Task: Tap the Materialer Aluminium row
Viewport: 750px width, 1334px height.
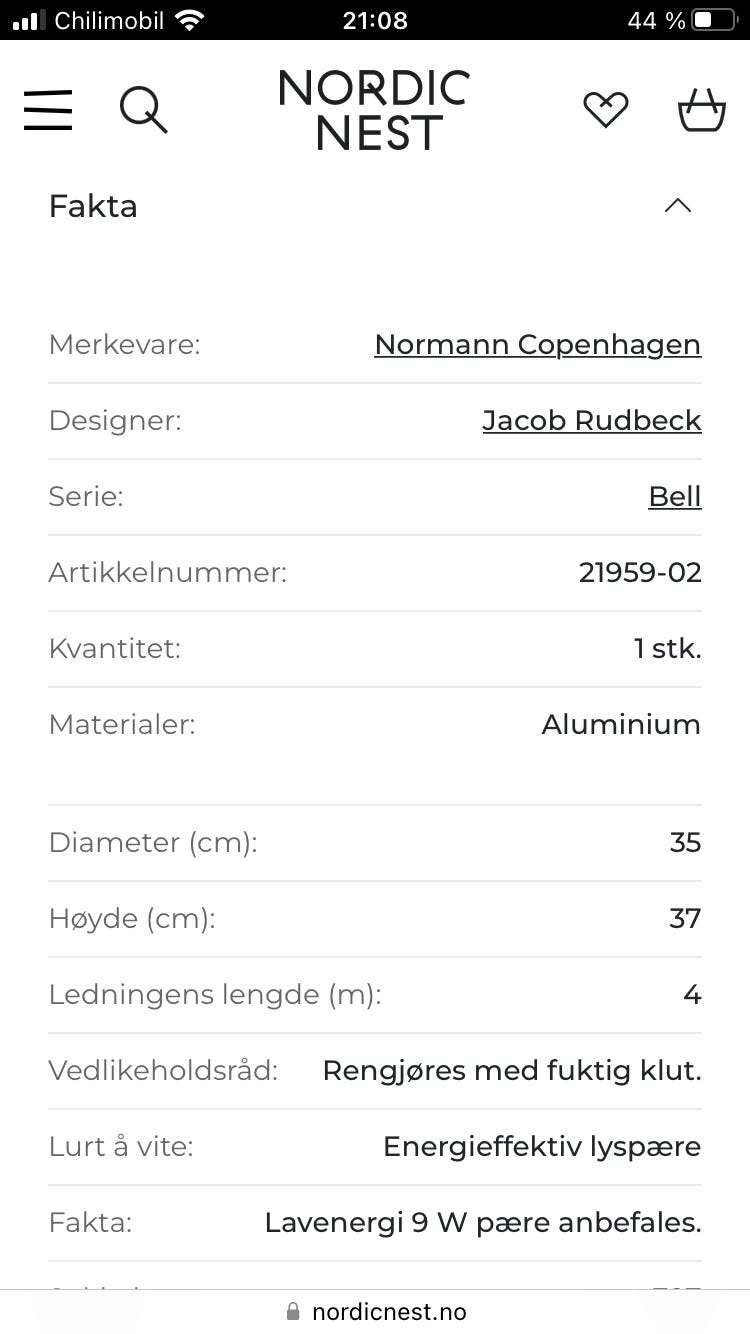Action: pos(375,725)
